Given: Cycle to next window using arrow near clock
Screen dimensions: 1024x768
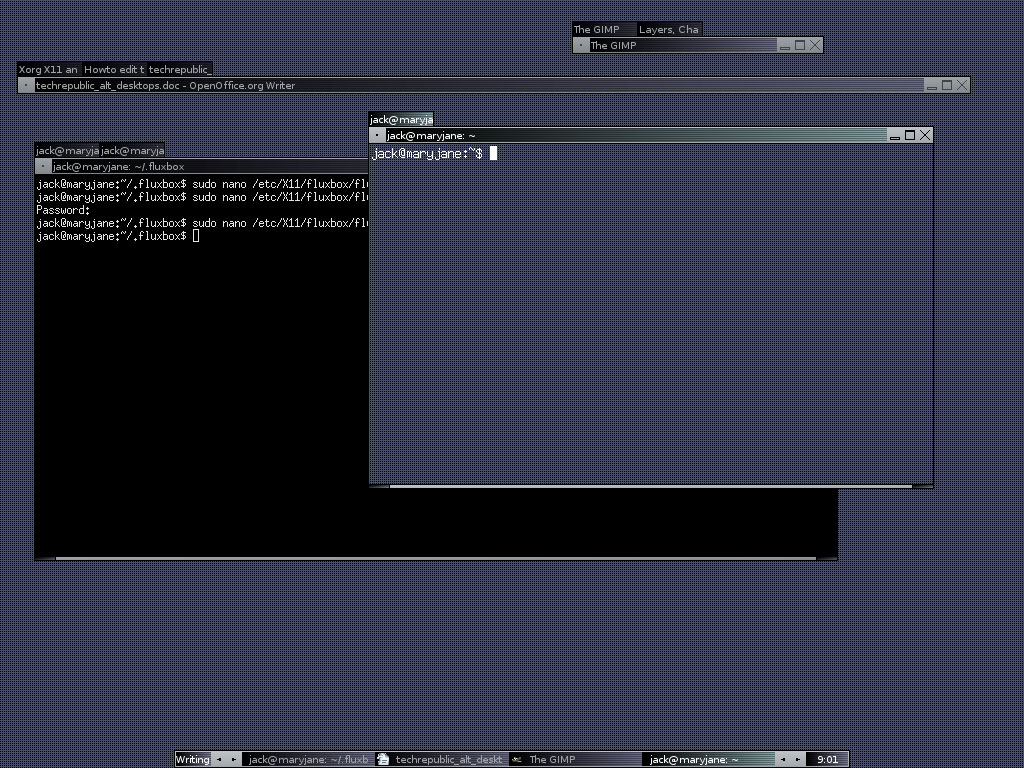Looking at the screenshot, I should click(798, 760).
